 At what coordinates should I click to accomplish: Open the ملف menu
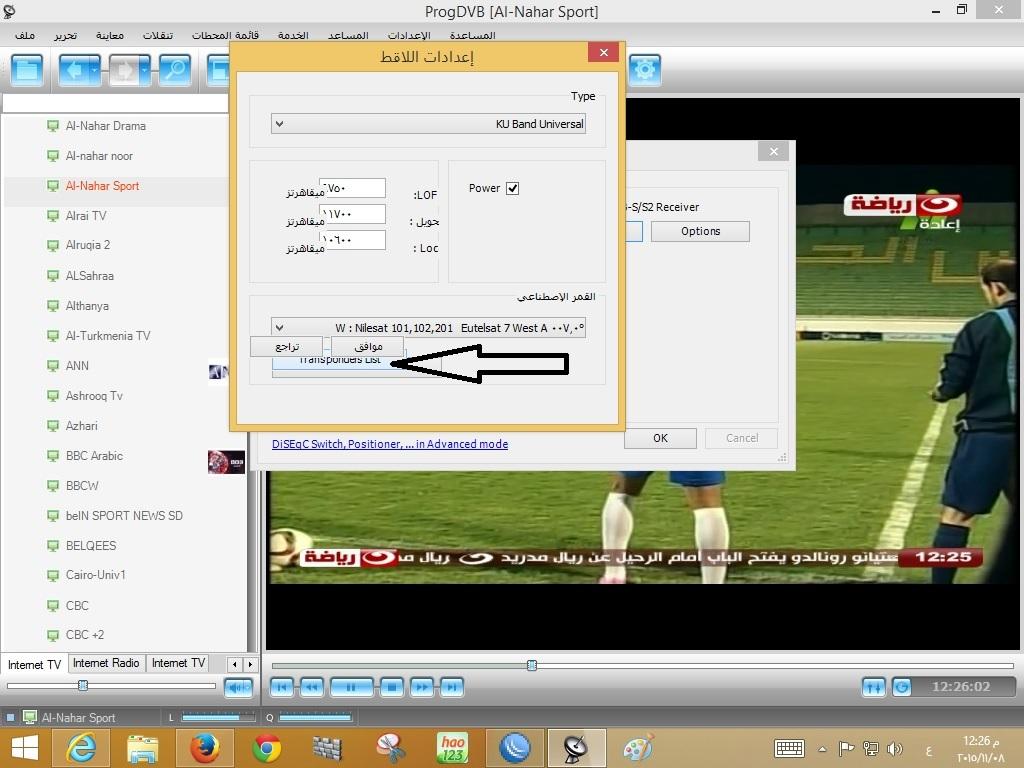pos(25,35)
